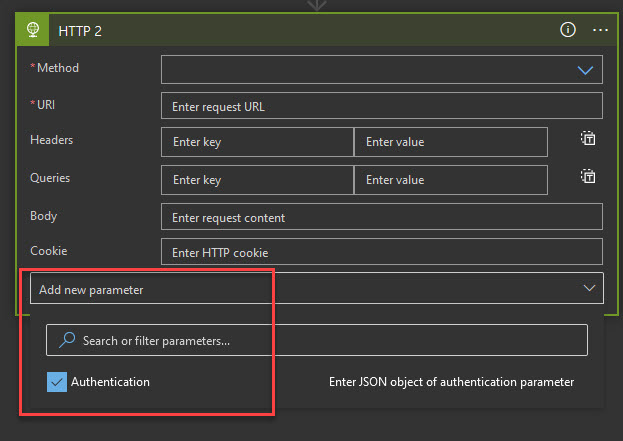Screen dimensions: 623x441
Task: Focus the Headers Enter key field
Action: pyautogui.click(x=257, y=142)
